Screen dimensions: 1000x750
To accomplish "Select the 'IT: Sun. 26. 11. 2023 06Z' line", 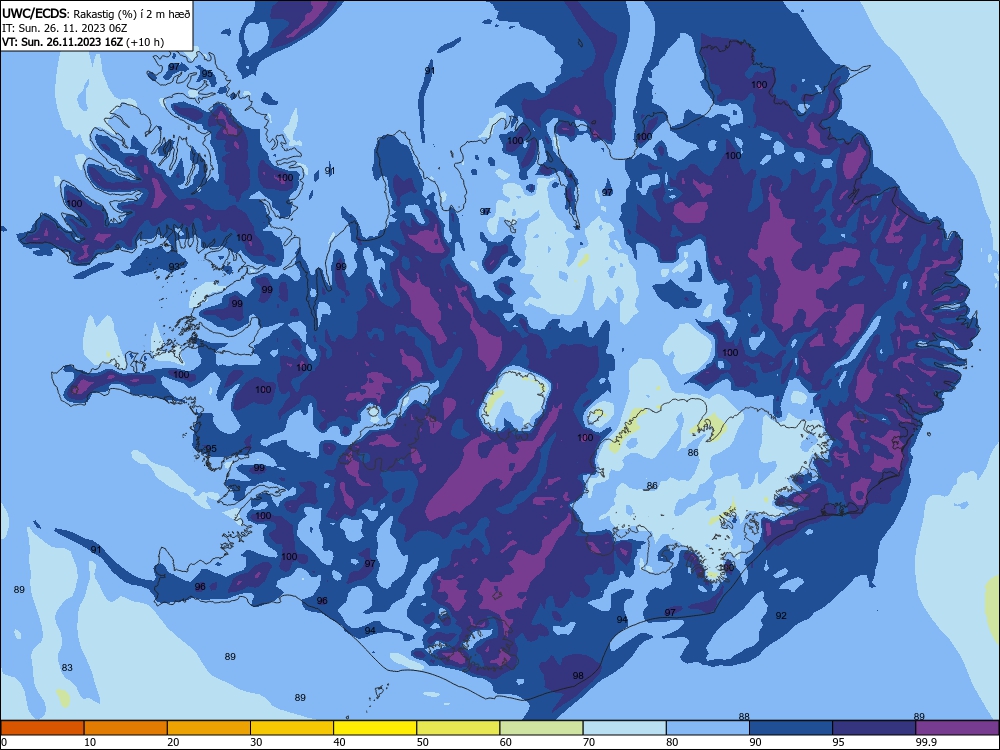I will point(64,28).
